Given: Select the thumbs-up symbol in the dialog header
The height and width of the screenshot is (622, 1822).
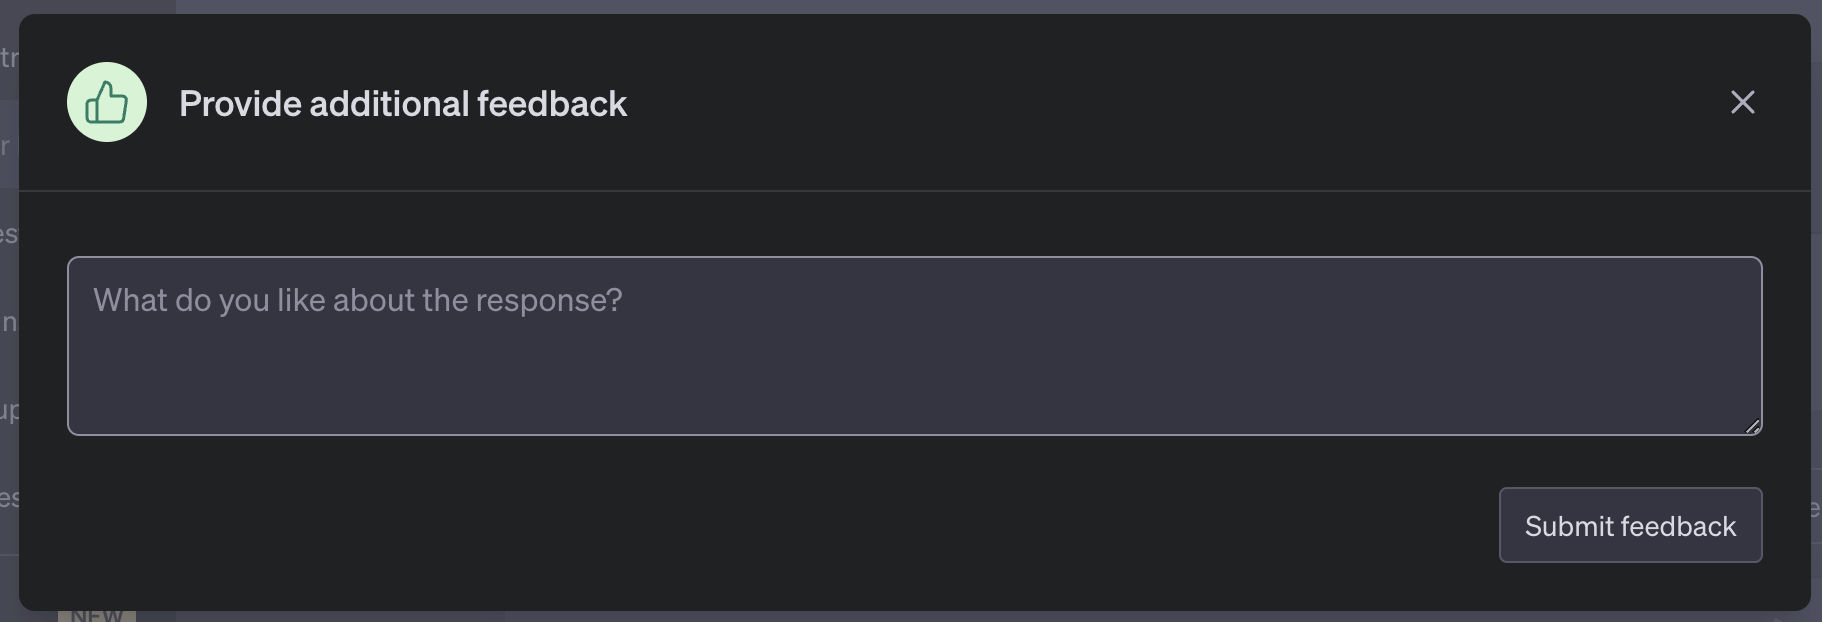Looking at the screenshot, I should pyautogui.click(x=106, y=101).
